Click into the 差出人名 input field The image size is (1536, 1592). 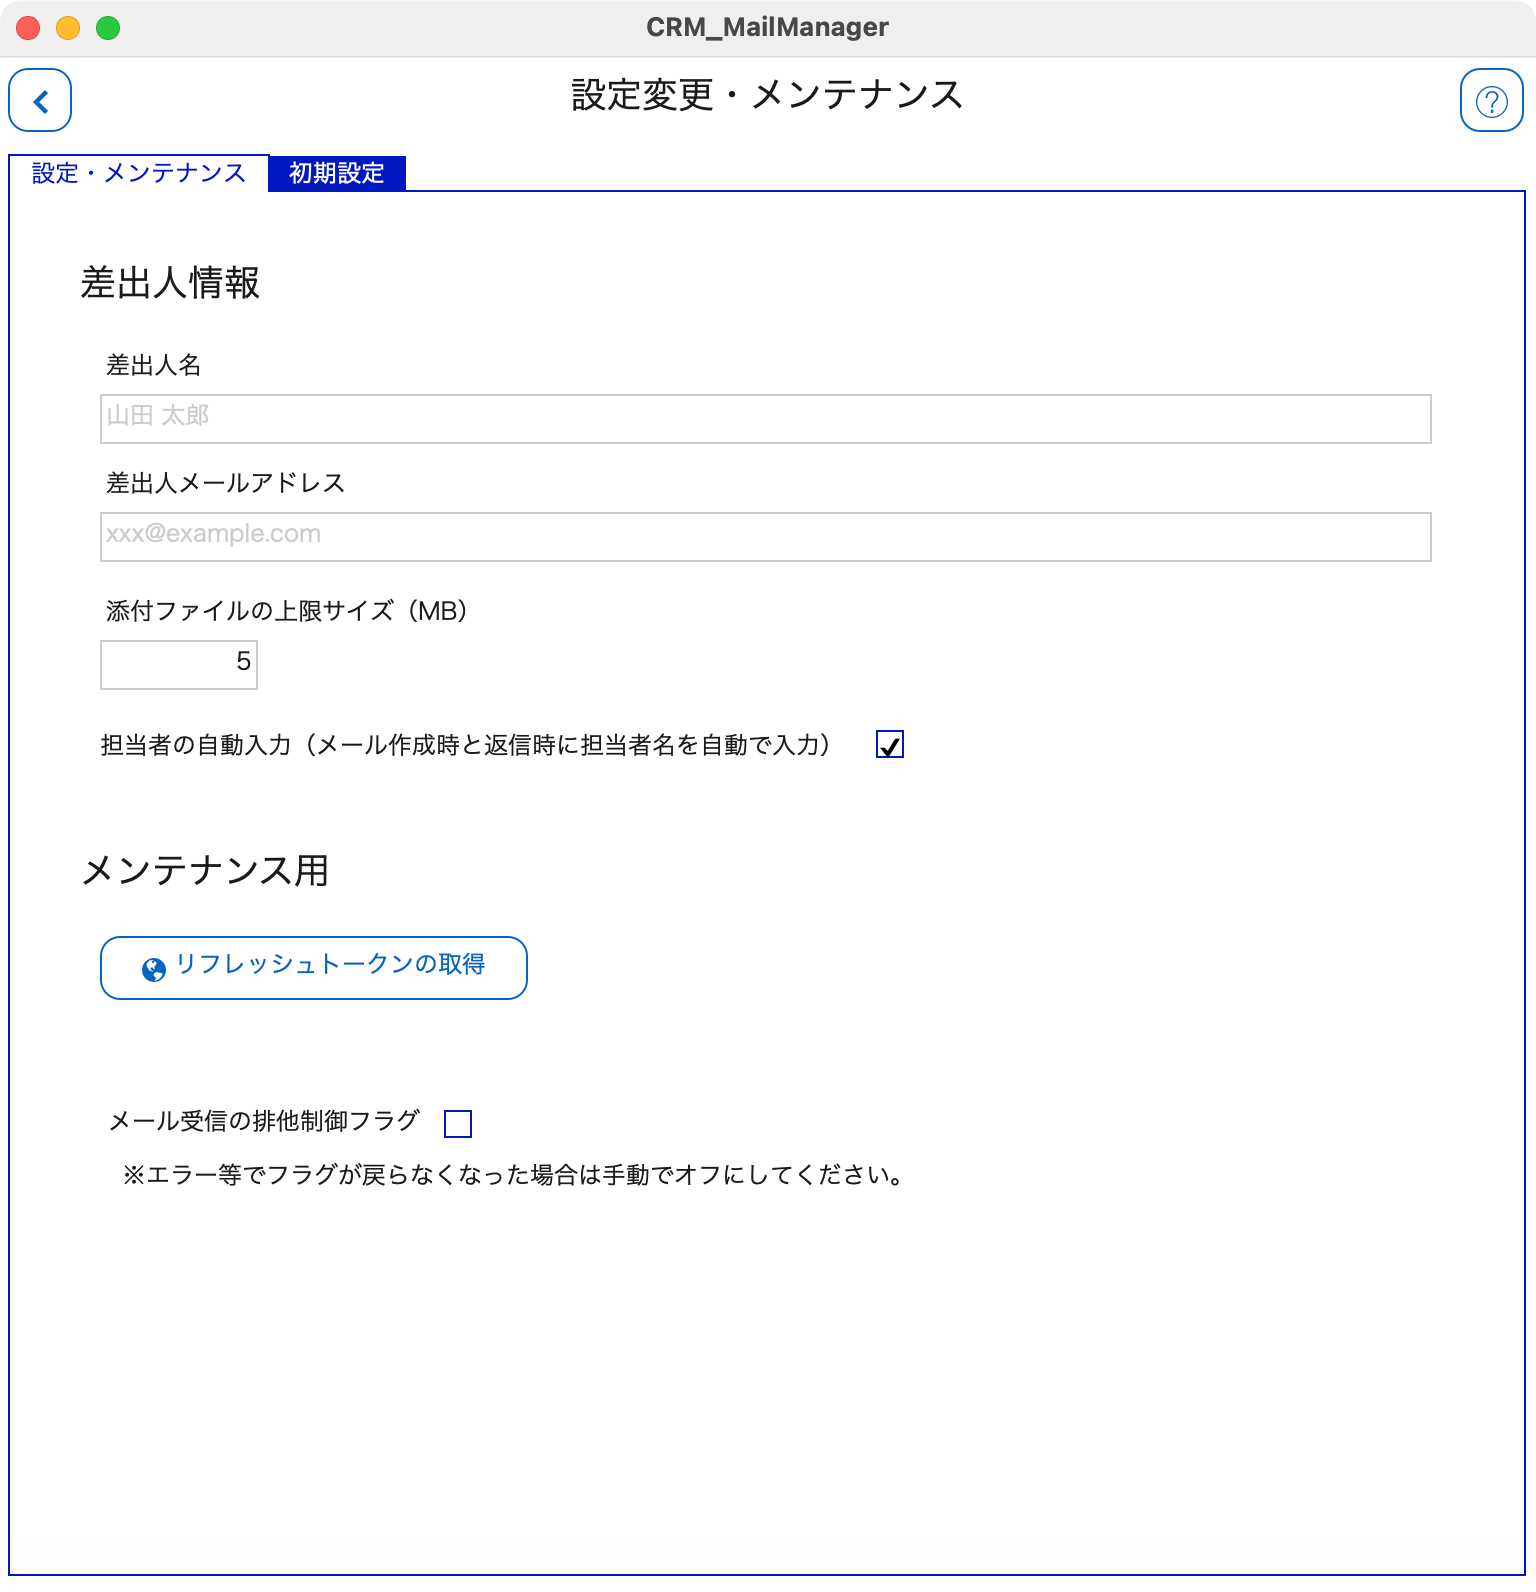(x=766, y=419)
